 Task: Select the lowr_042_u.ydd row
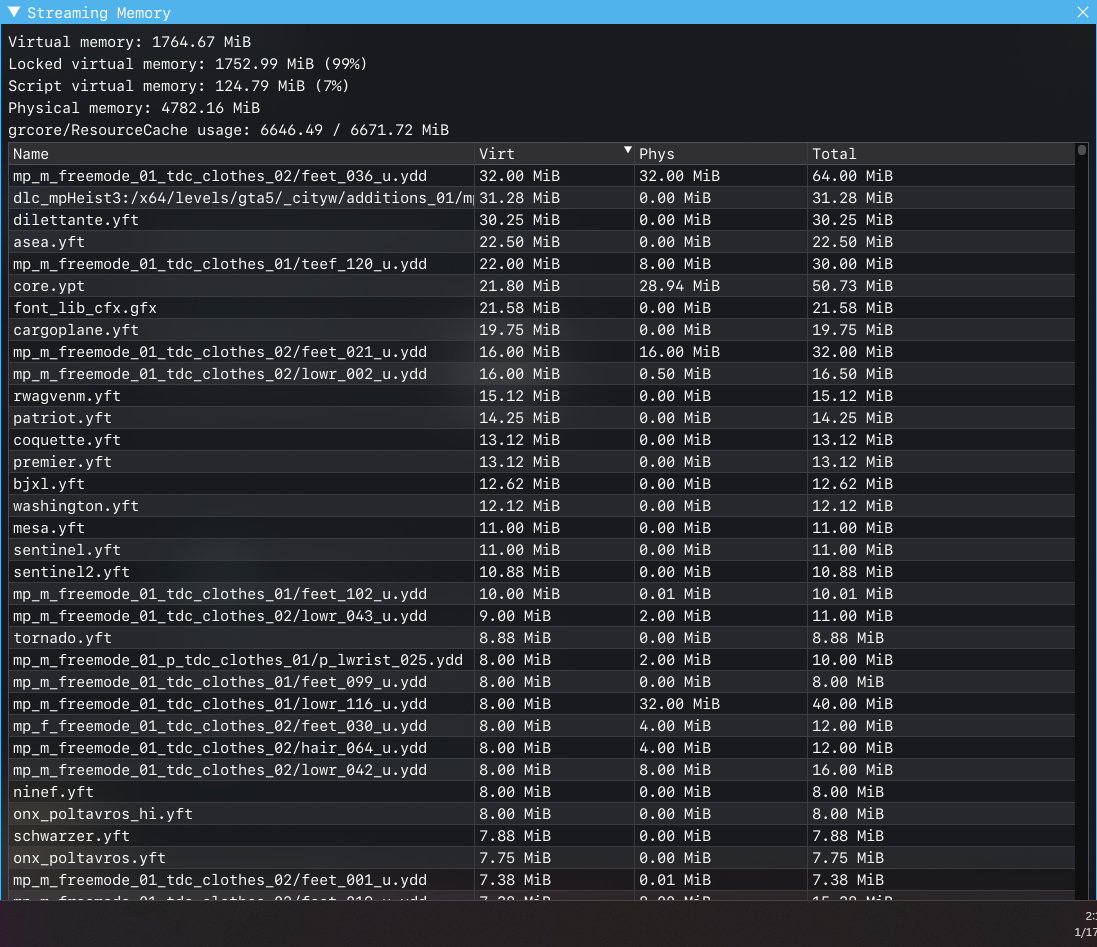(542, 770)
